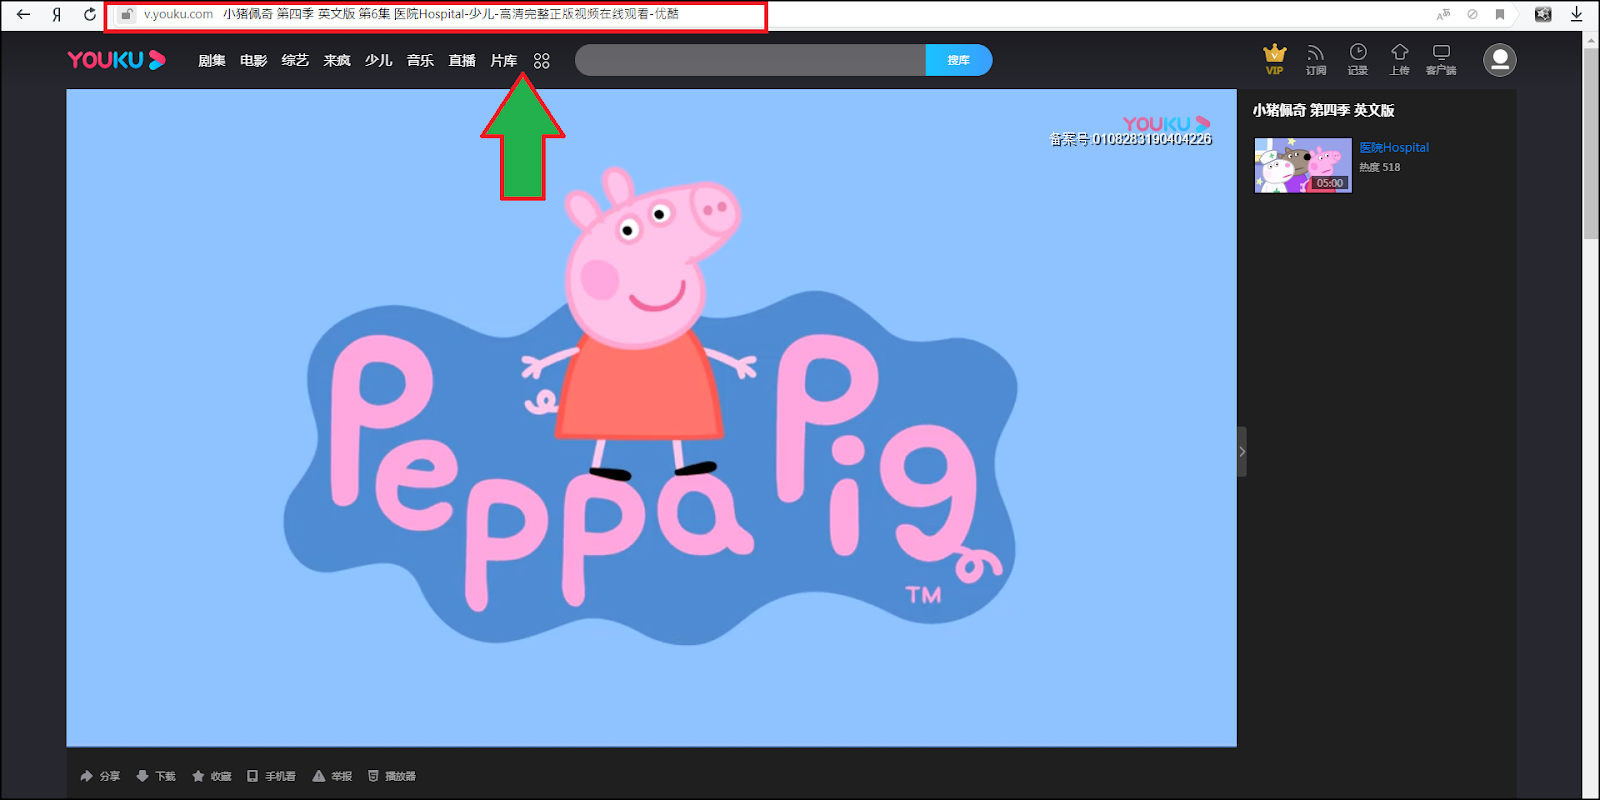Toggle the browser bookmark icon
The image size is (1600, 800).
(x=1500, y=14)
